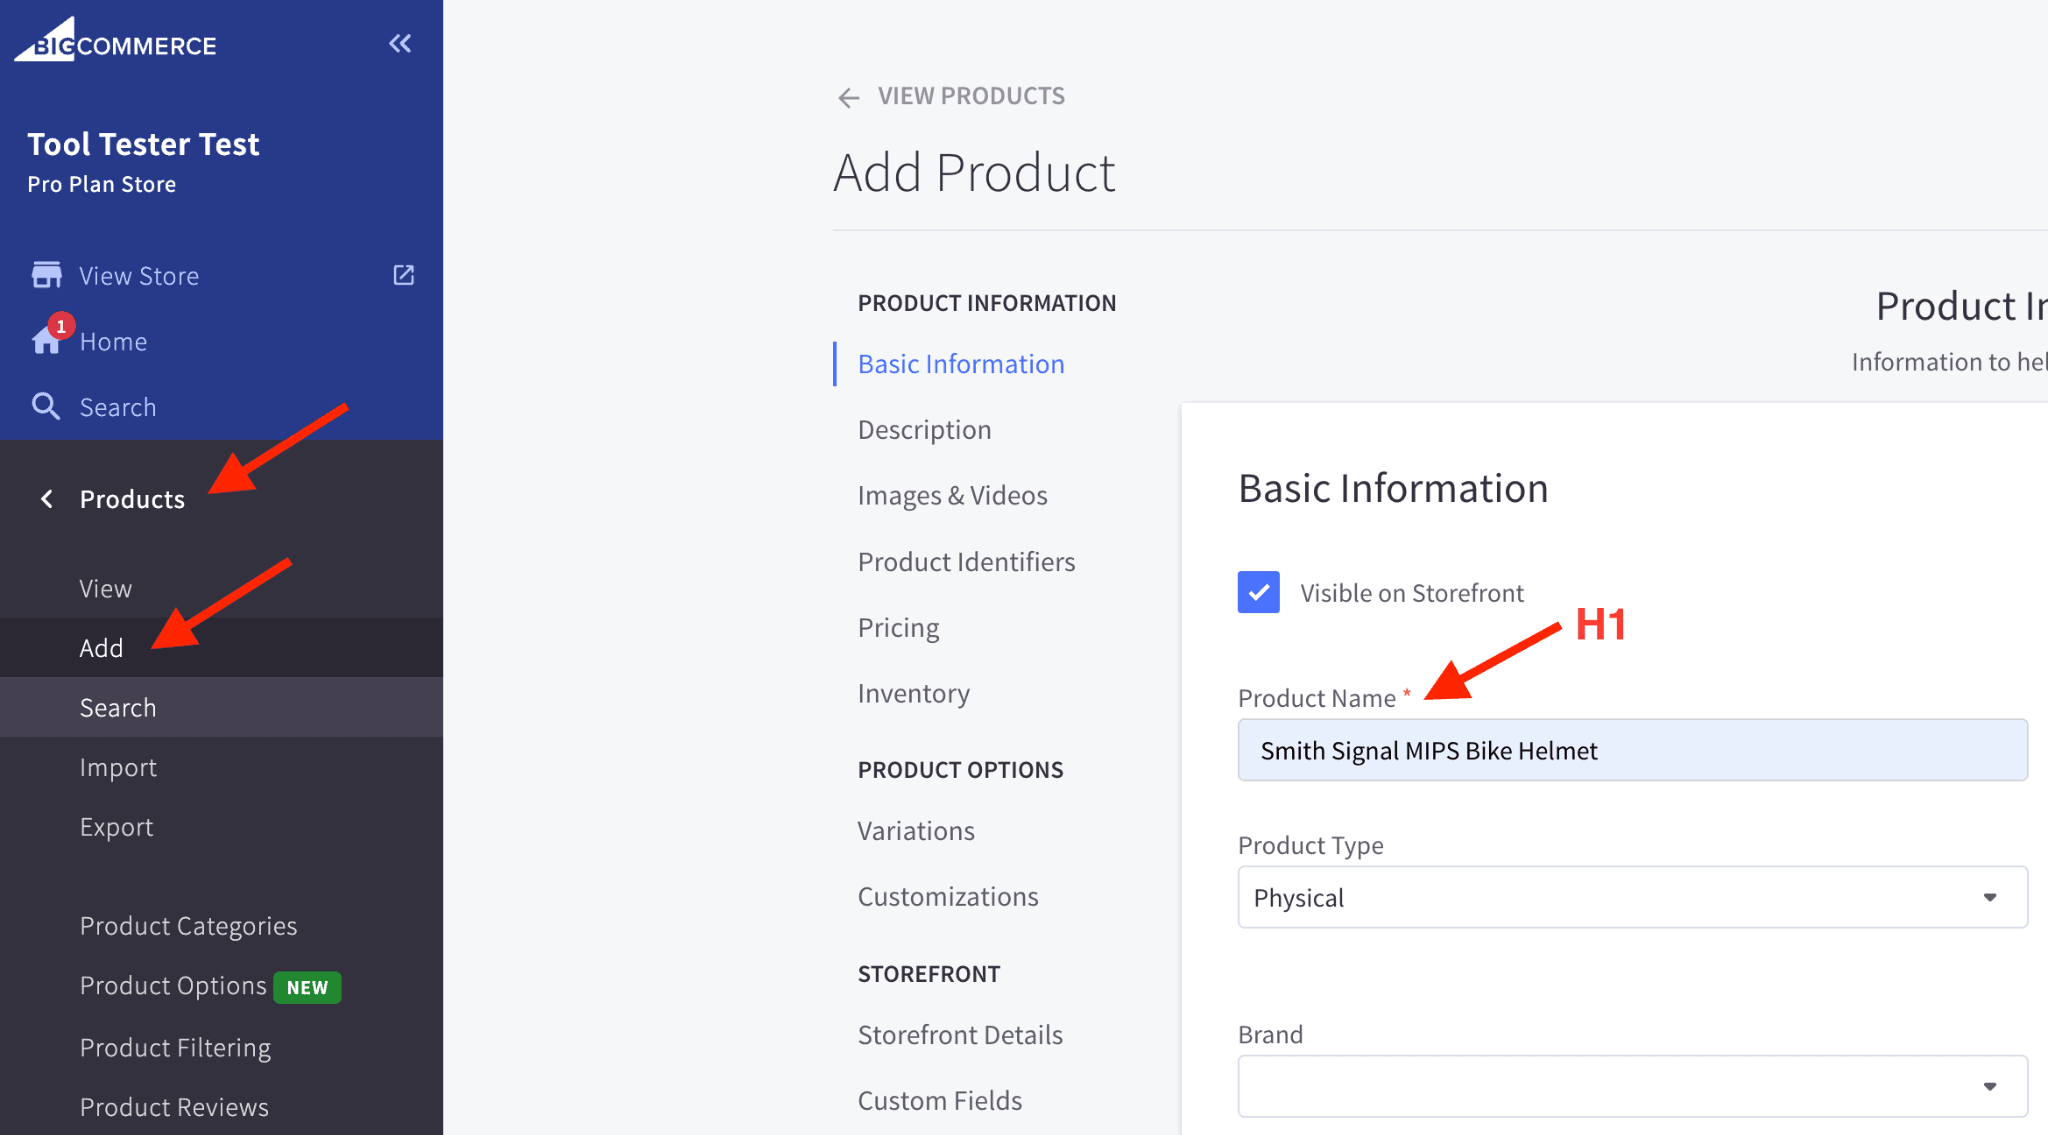This screenshot has height=1135, width=2048.
Task: Click back arrow beside View Products
Action: [x=848, y=97]
